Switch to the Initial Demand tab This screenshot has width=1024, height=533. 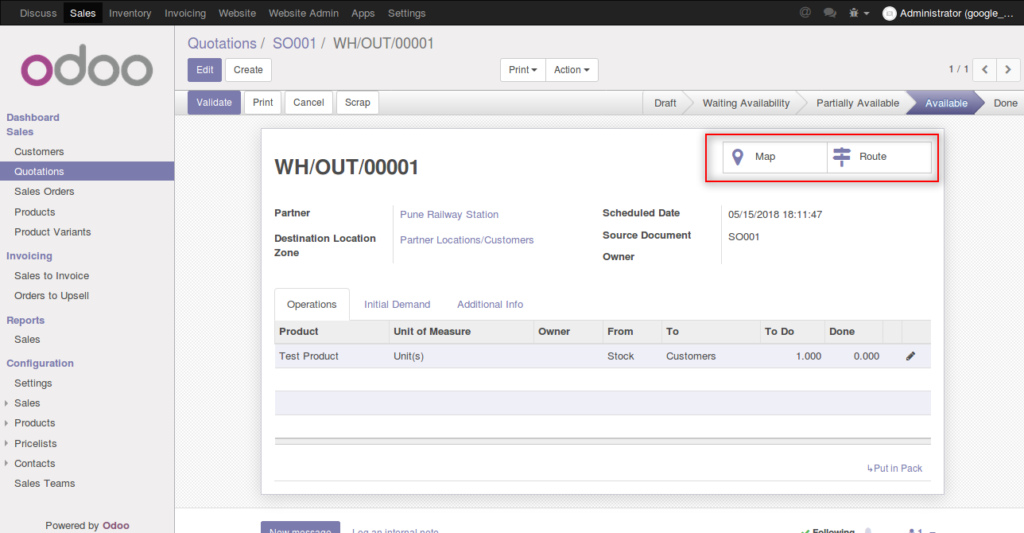click(397, 304)
